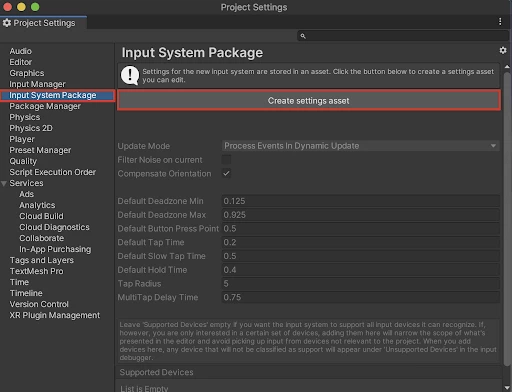Viewport: 512px width, 392px height.
Task: Select the Project Settings tab
Action: pos(43,23)
